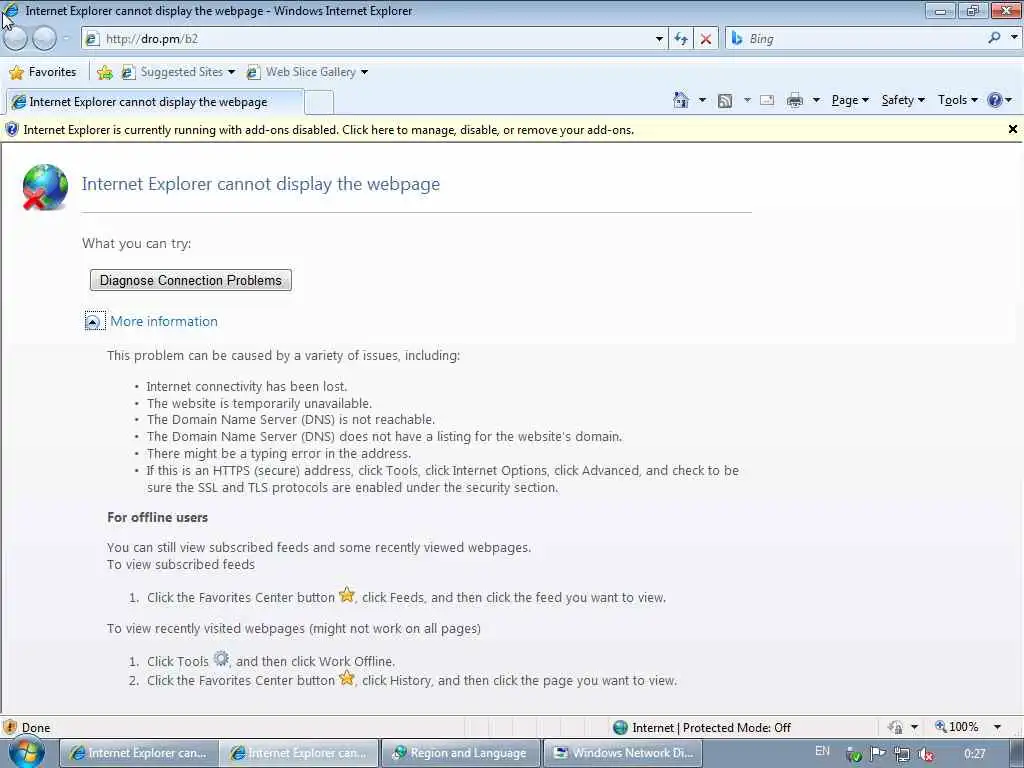Collapse the More information expander arrow
The height and width of the screenshot is (768, 1024).
(x=94, y=321)
